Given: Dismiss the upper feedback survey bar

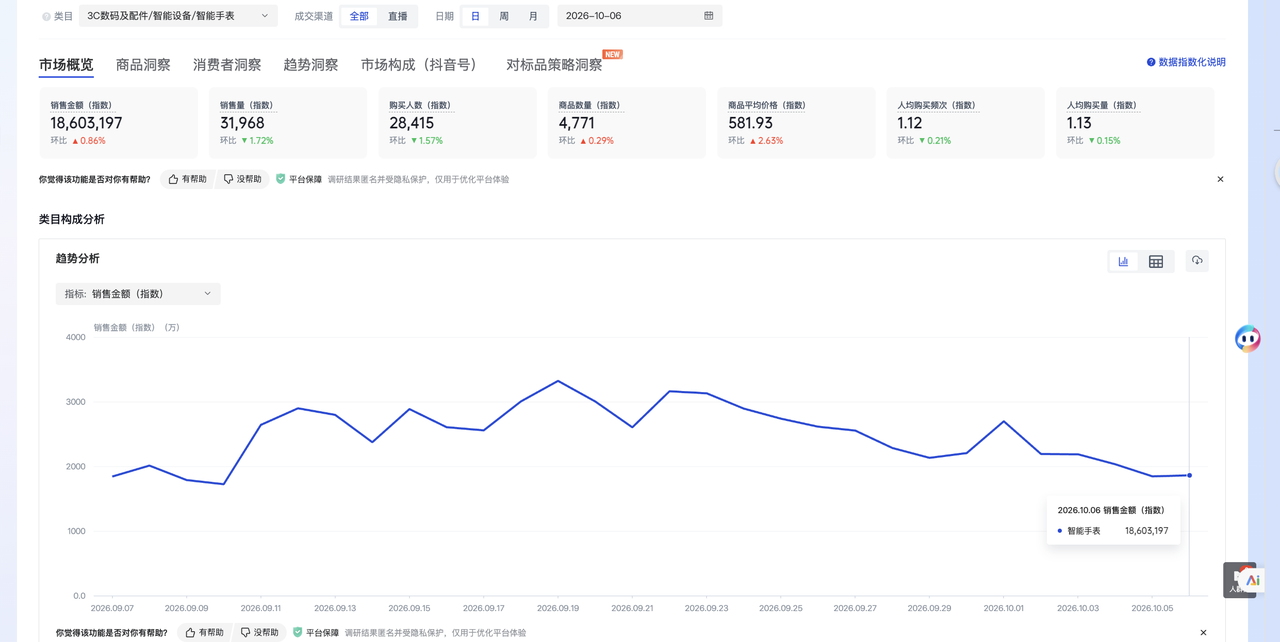Looking at the screenshot, I should pos(1220,179).
